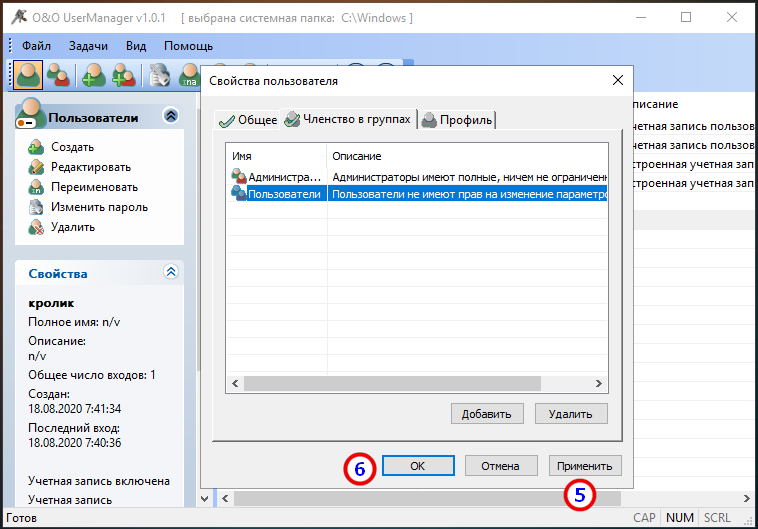Click the Пользователи panel header icon

tap(30, 113)
